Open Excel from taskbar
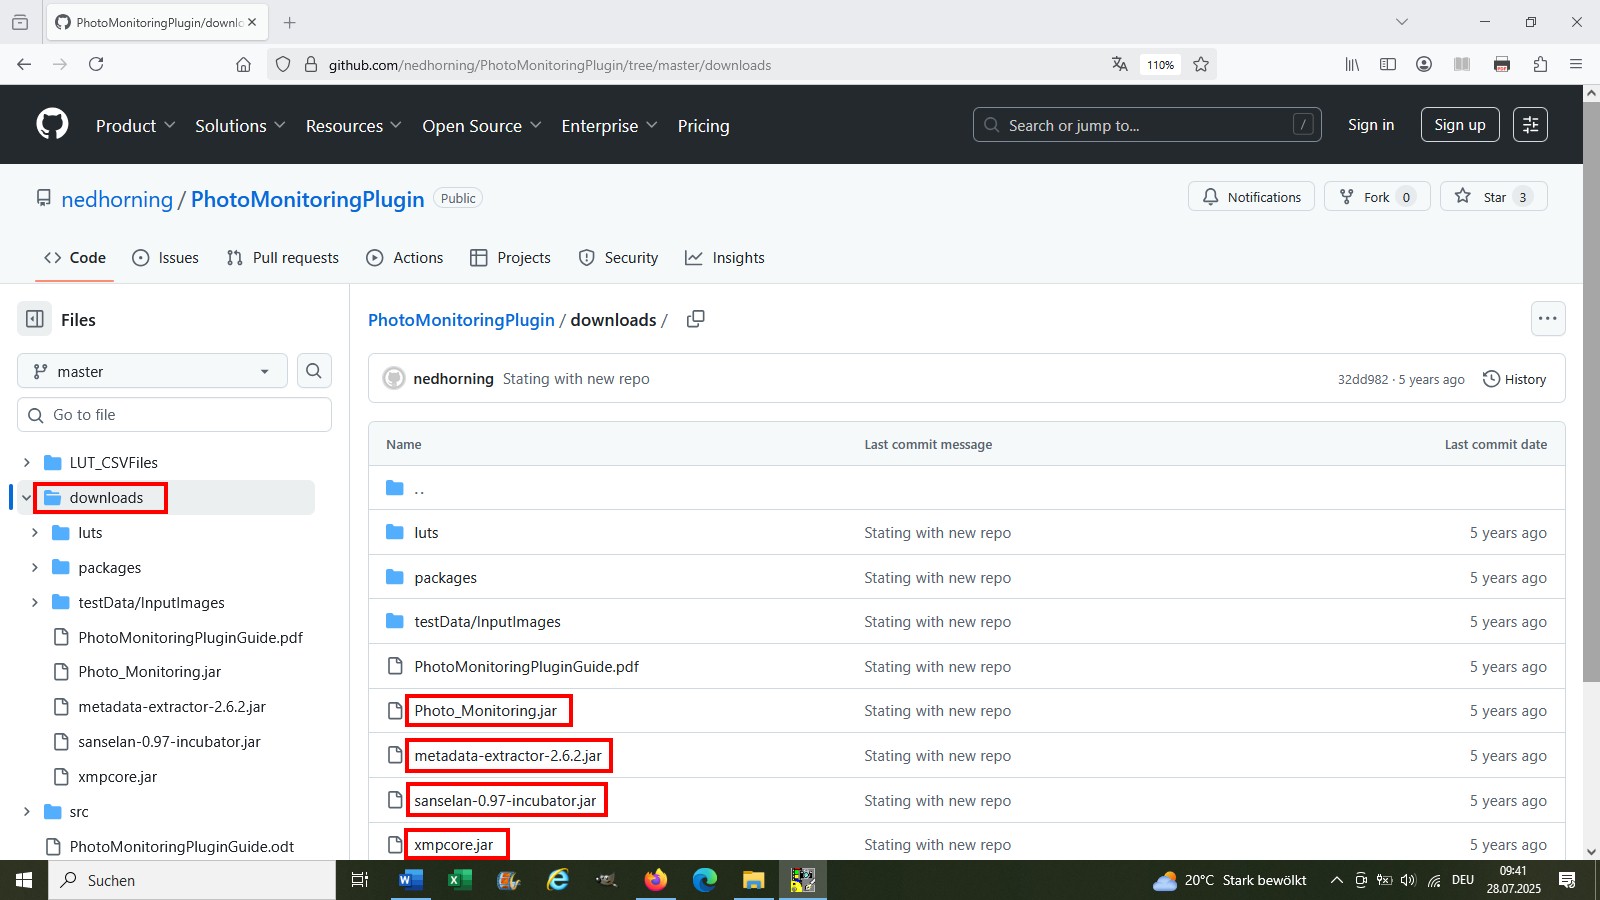1600x900 pixels. click(x=459, y=880)
